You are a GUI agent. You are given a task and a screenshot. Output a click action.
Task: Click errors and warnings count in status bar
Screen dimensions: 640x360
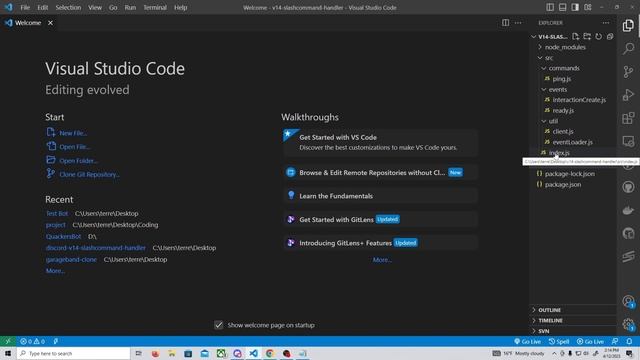tap(32, 341)
